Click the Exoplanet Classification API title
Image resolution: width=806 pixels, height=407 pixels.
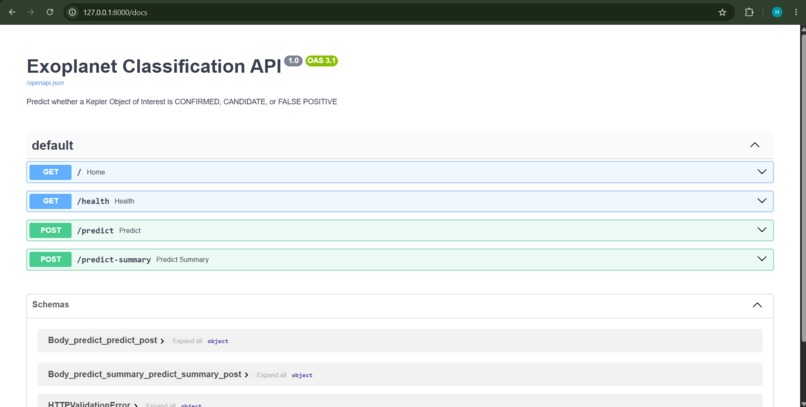point(154,66)
